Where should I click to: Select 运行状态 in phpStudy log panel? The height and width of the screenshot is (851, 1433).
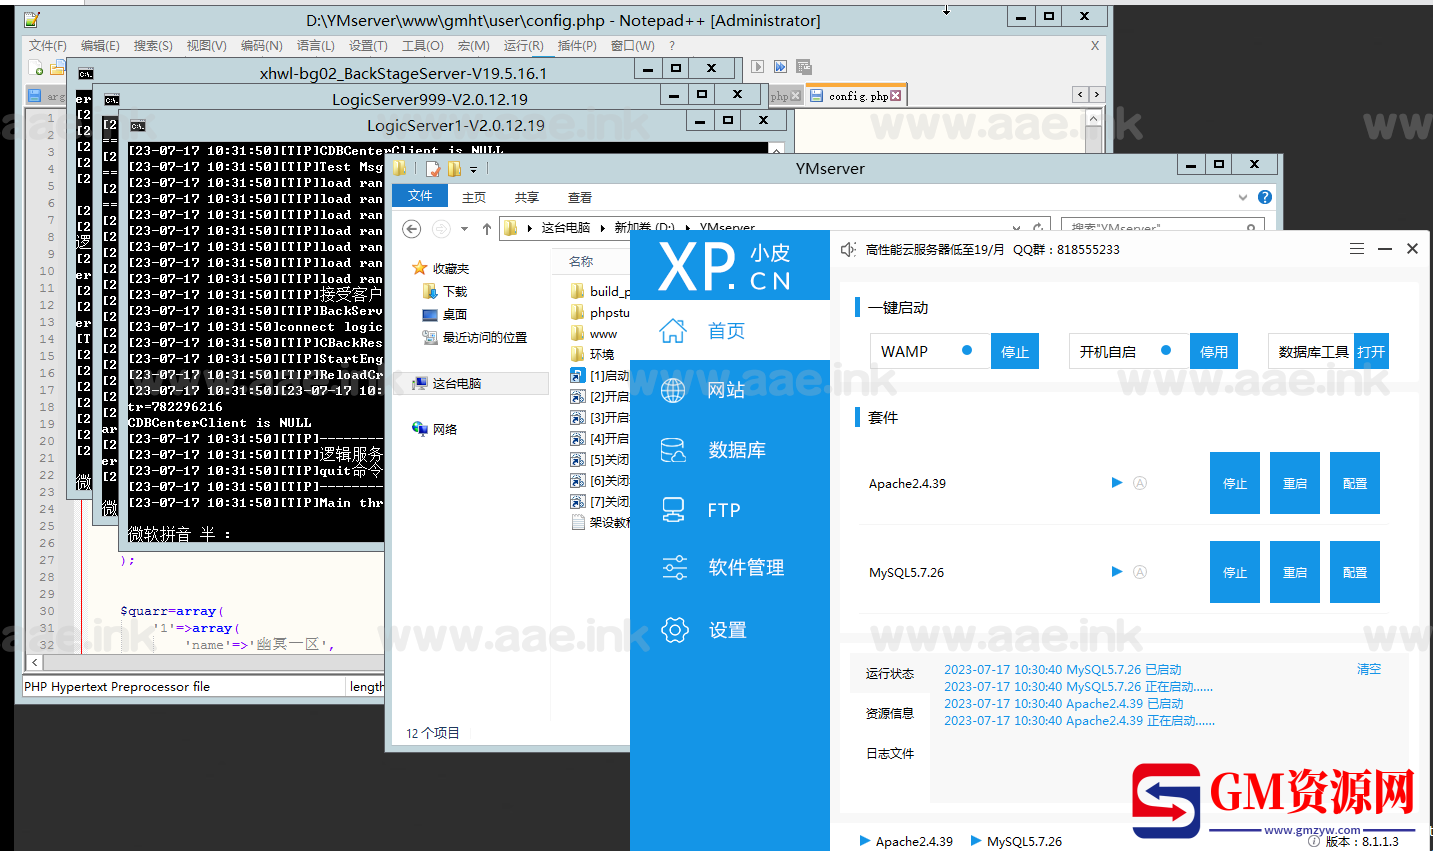click(x=890, y=673)
